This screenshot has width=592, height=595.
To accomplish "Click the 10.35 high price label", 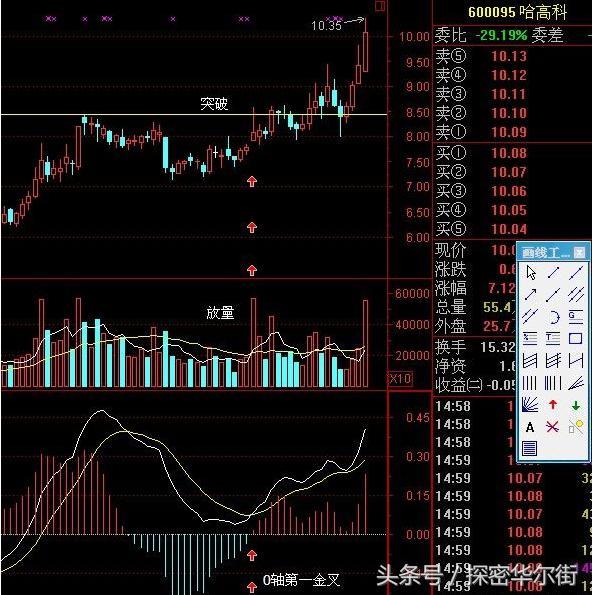I will 326,25.
